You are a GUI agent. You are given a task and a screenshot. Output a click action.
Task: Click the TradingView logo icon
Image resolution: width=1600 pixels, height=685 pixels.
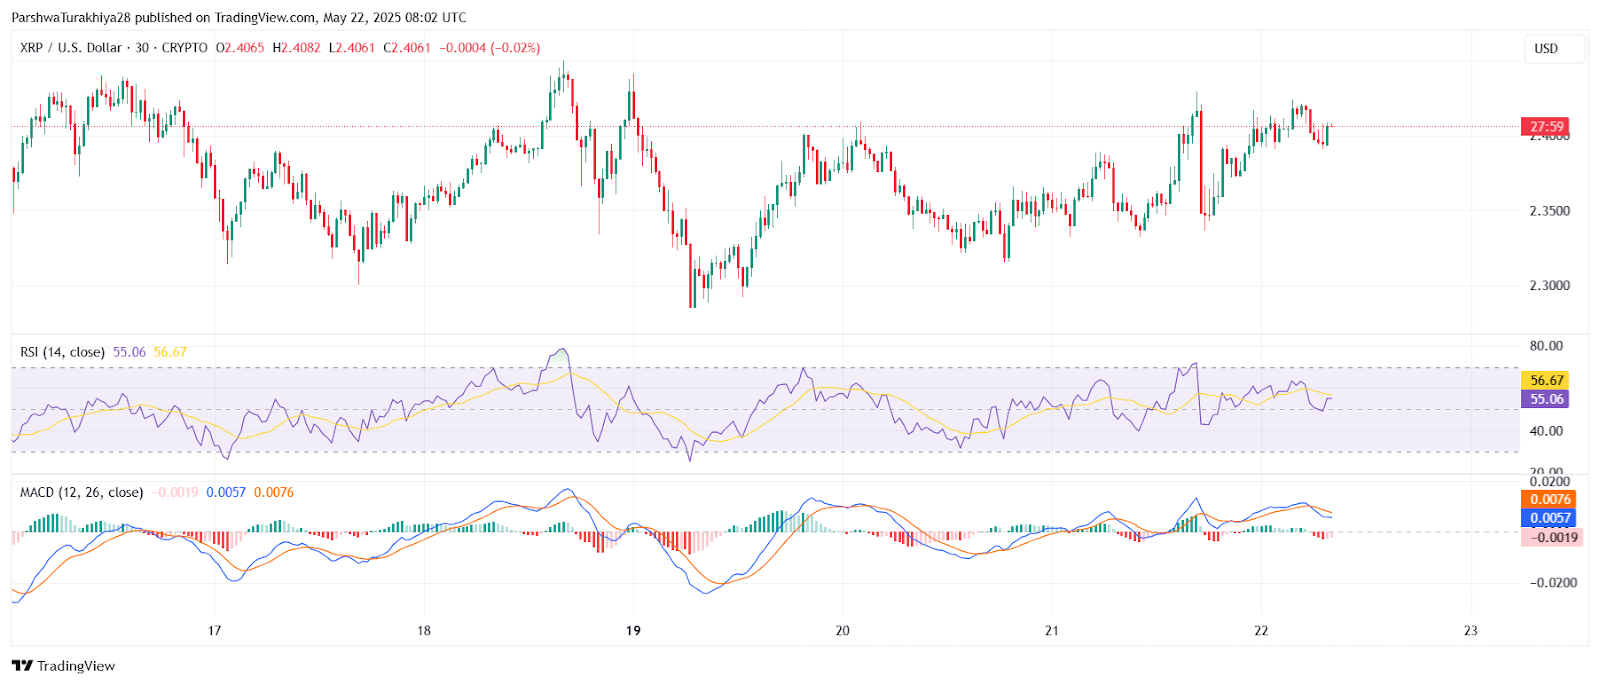(x=22, y=666)
